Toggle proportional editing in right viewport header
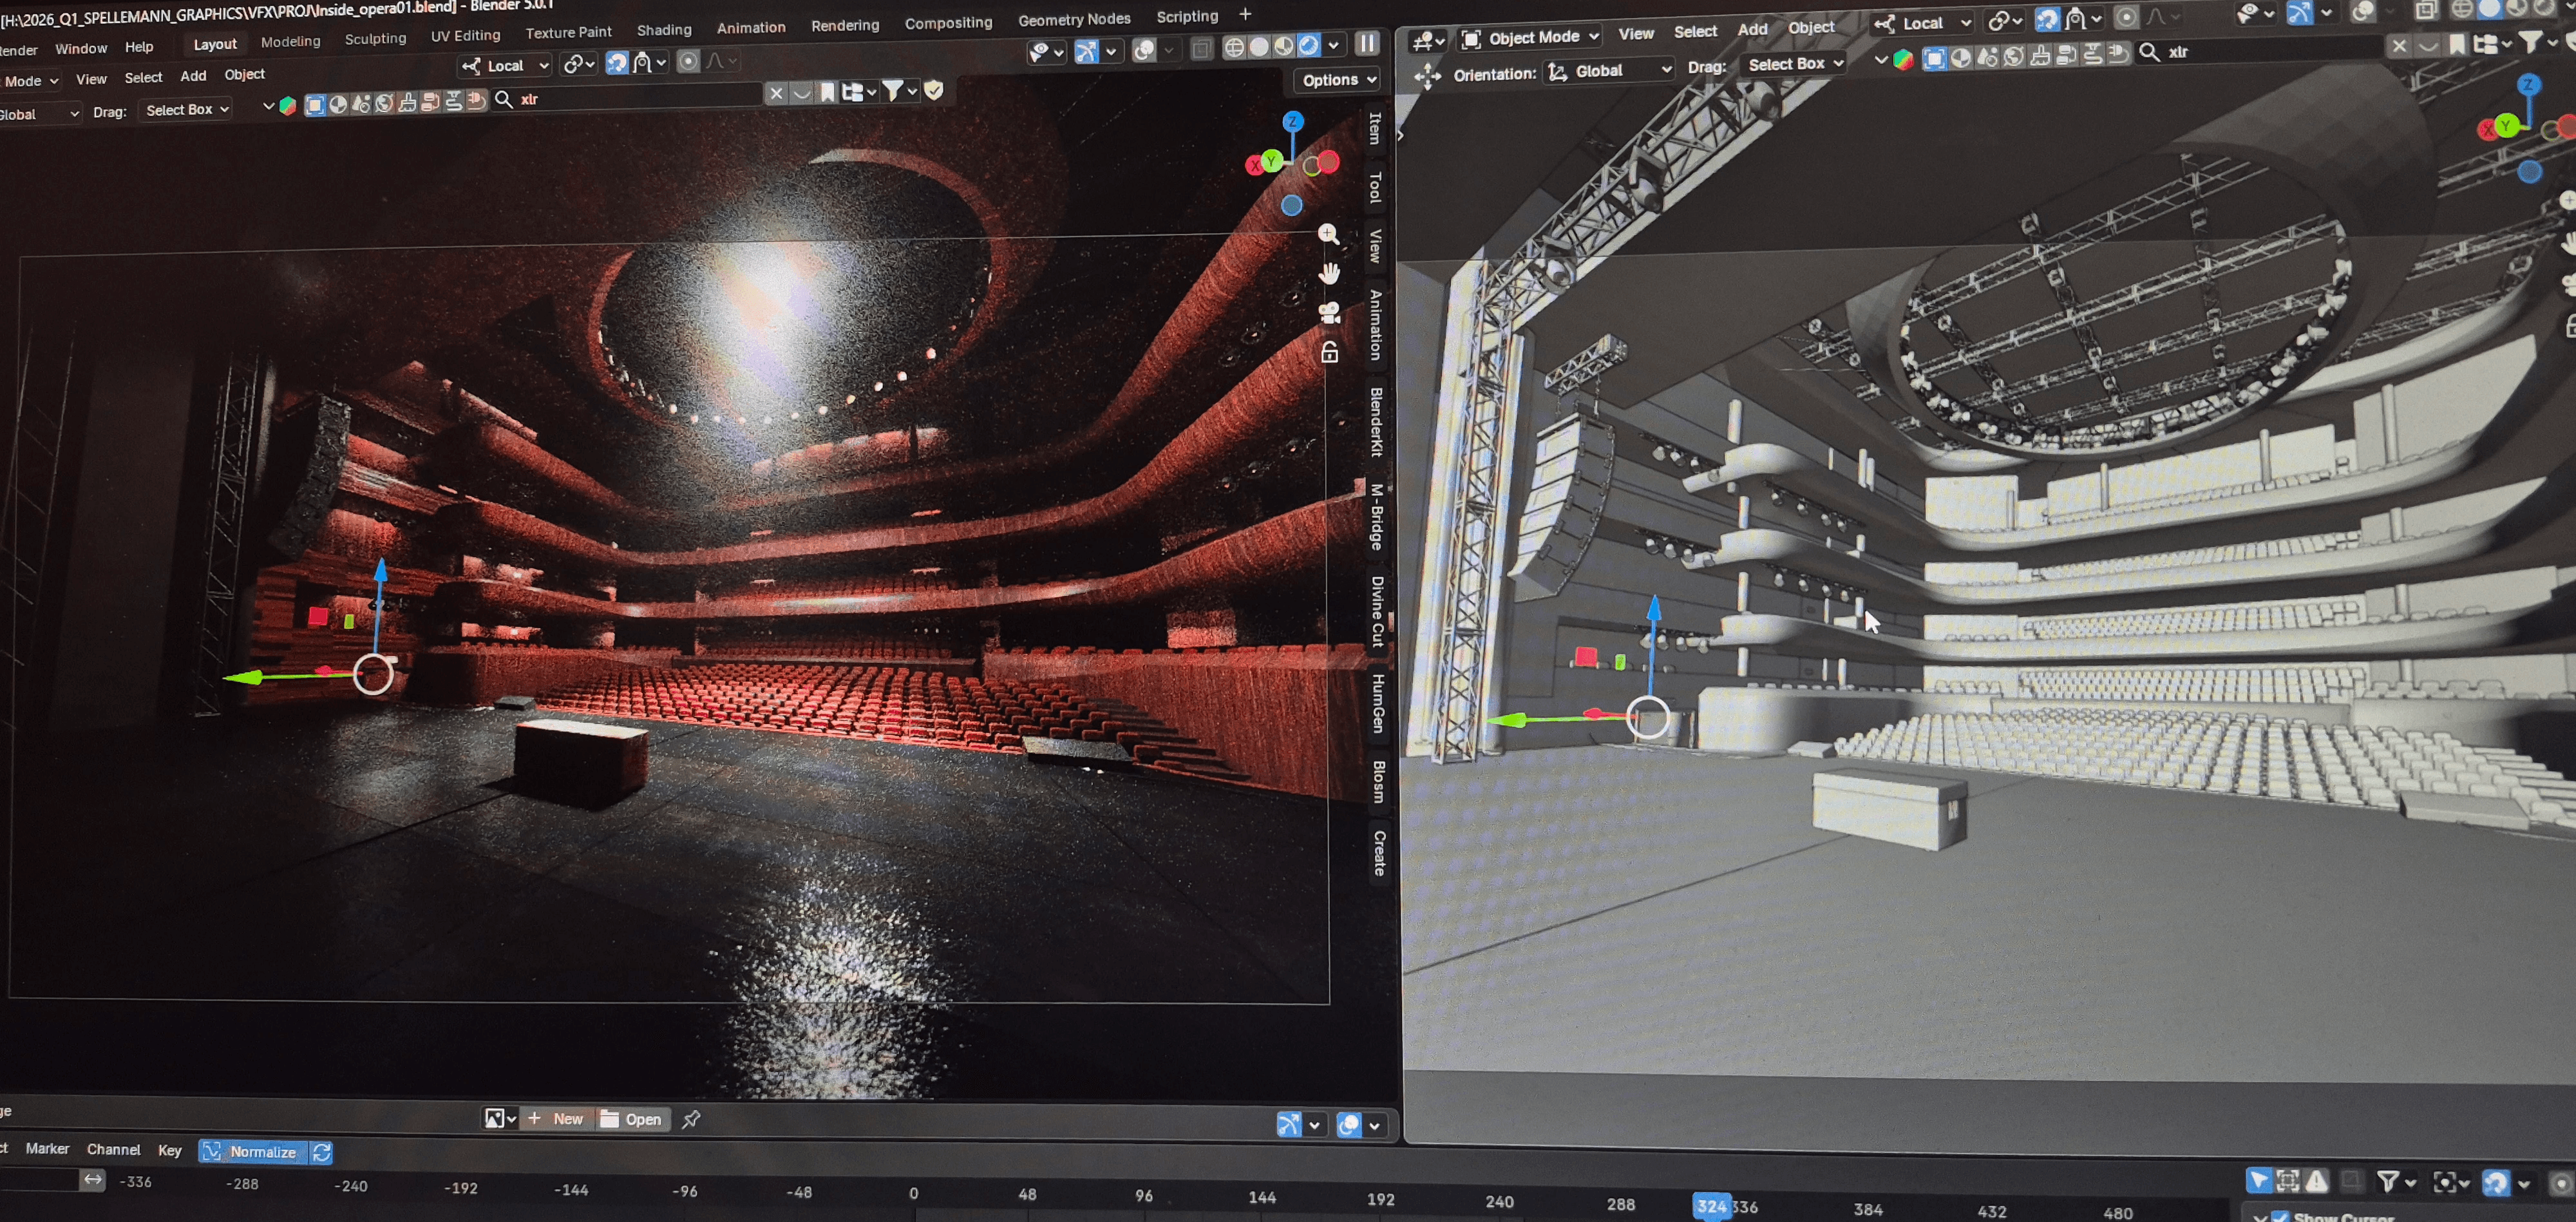2576x1222 pixels. coord(2126,18)
